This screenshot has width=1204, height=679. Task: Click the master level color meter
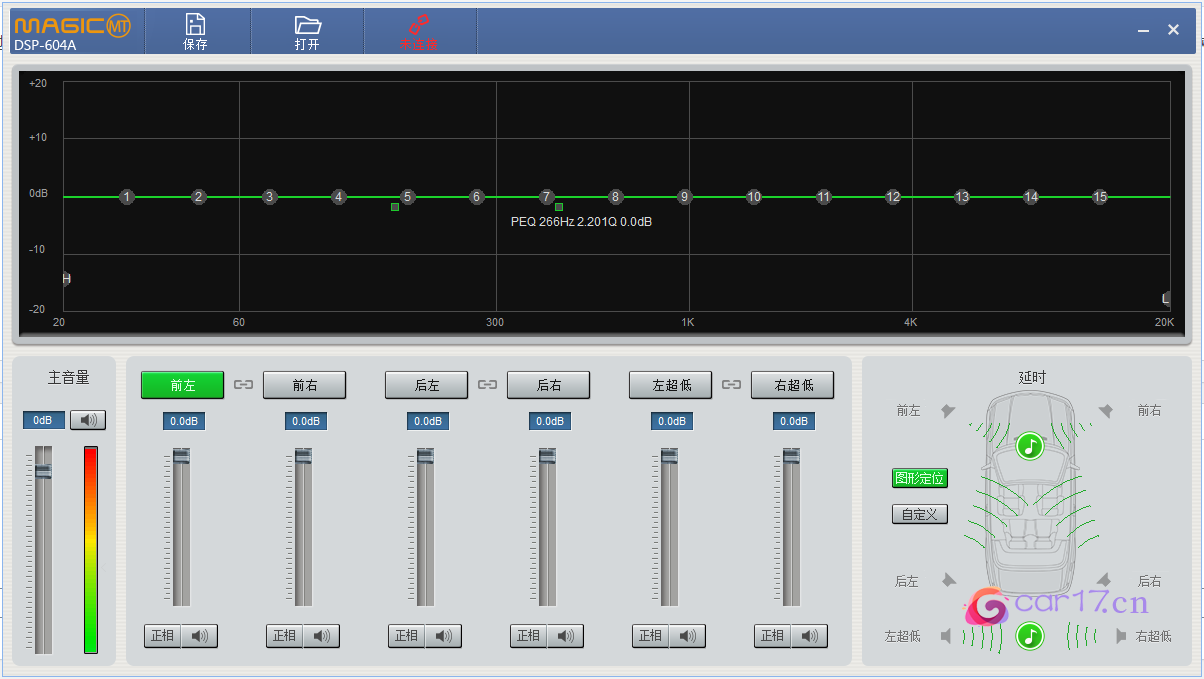(91, 550)
